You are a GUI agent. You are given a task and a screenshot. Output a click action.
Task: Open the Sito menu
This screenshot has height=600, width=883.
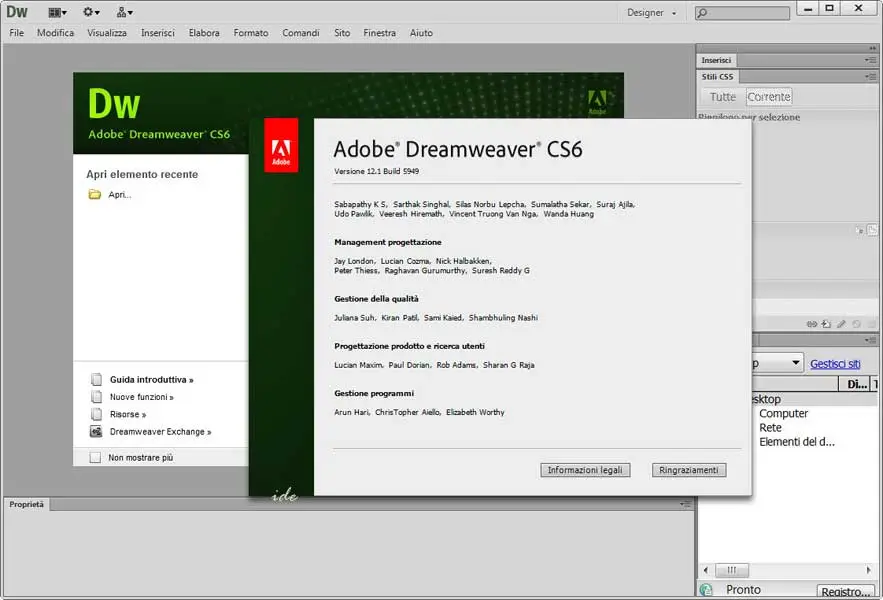point(342,33)
